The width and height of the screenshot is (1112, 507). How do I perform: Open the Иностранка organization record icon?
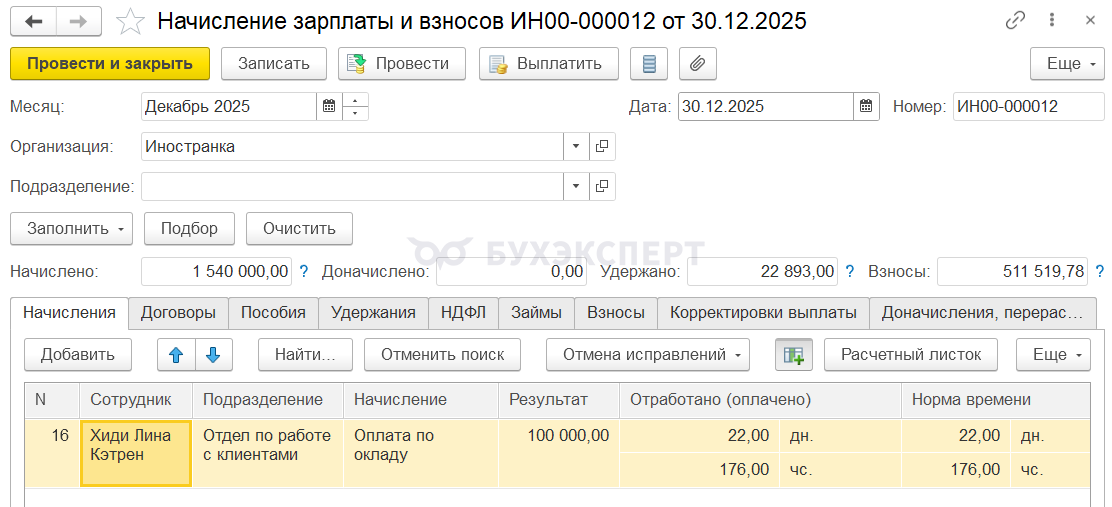602,147
